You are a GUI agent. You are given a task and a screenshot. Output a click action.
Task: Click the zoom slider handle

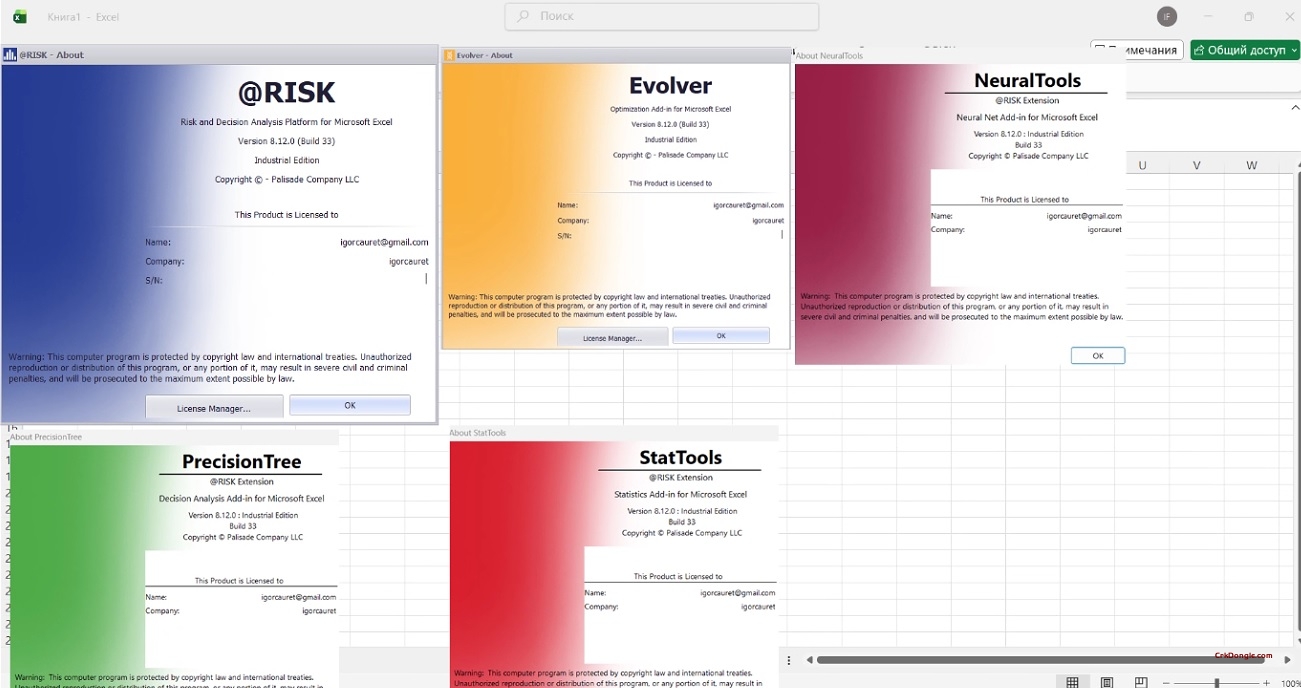[x=1217, y=683]
